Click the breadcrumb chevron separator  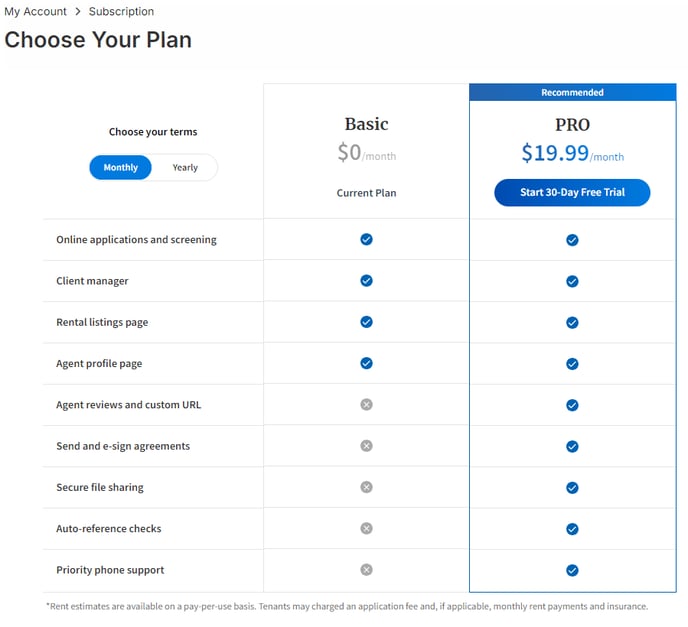click(78, 12)
